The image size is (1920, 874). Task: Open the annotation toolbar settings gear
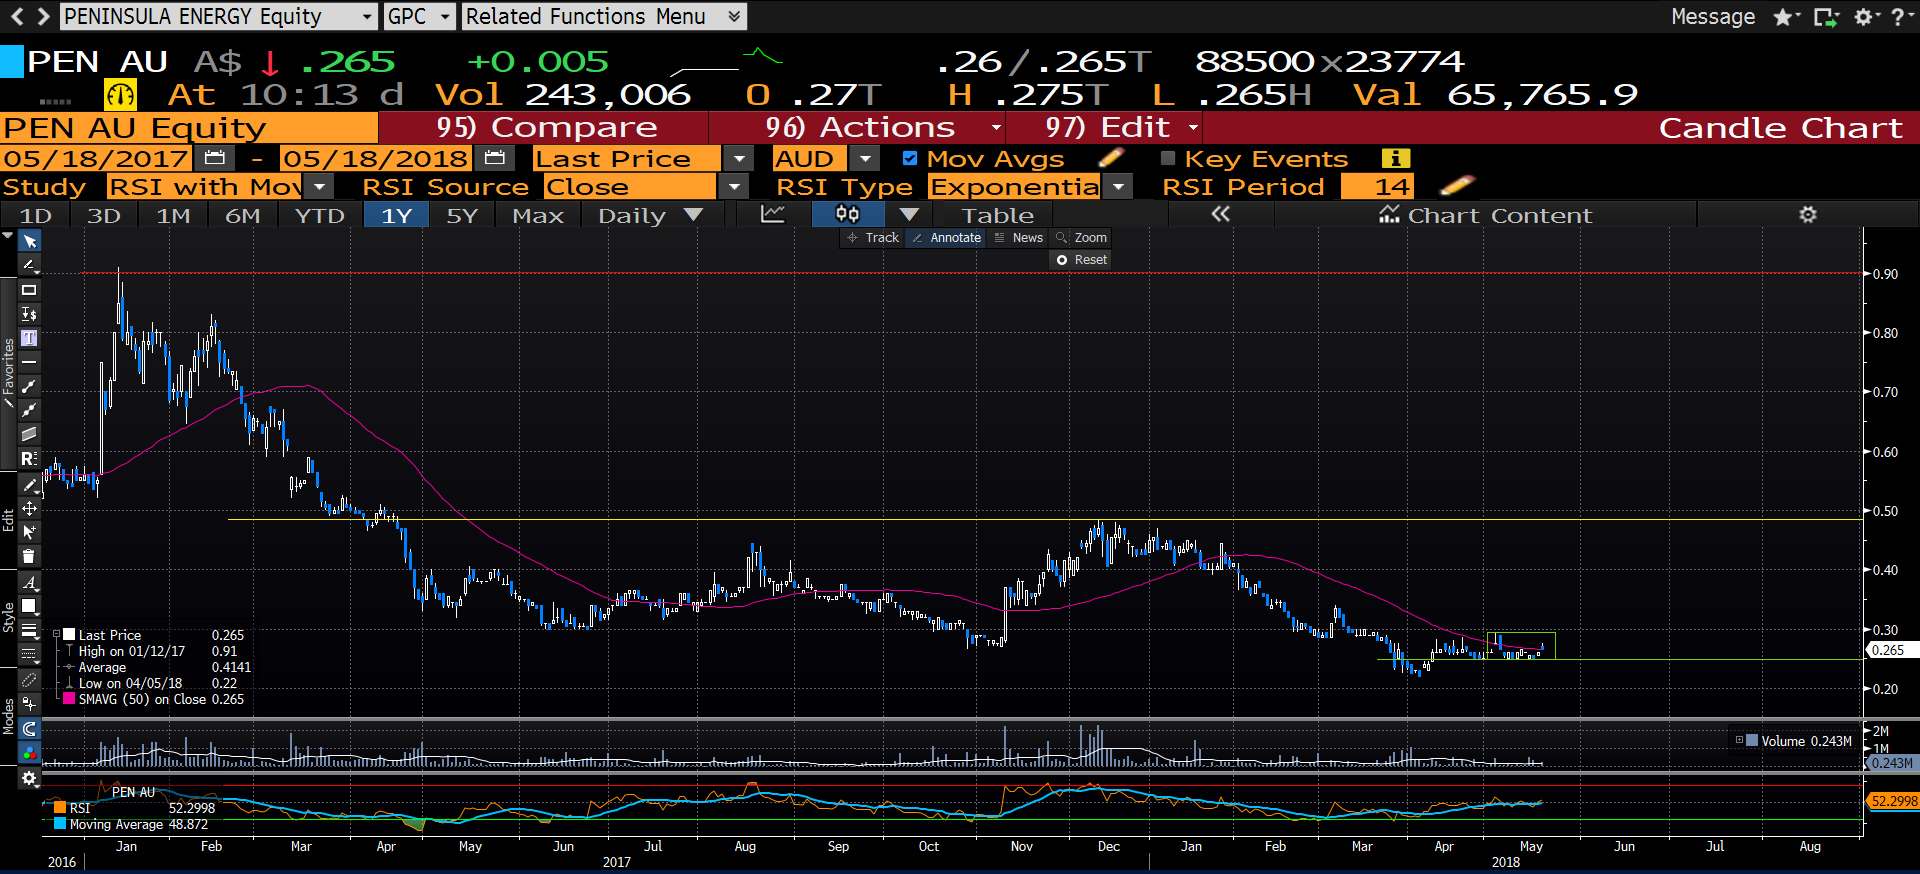[x=29, y=778]
